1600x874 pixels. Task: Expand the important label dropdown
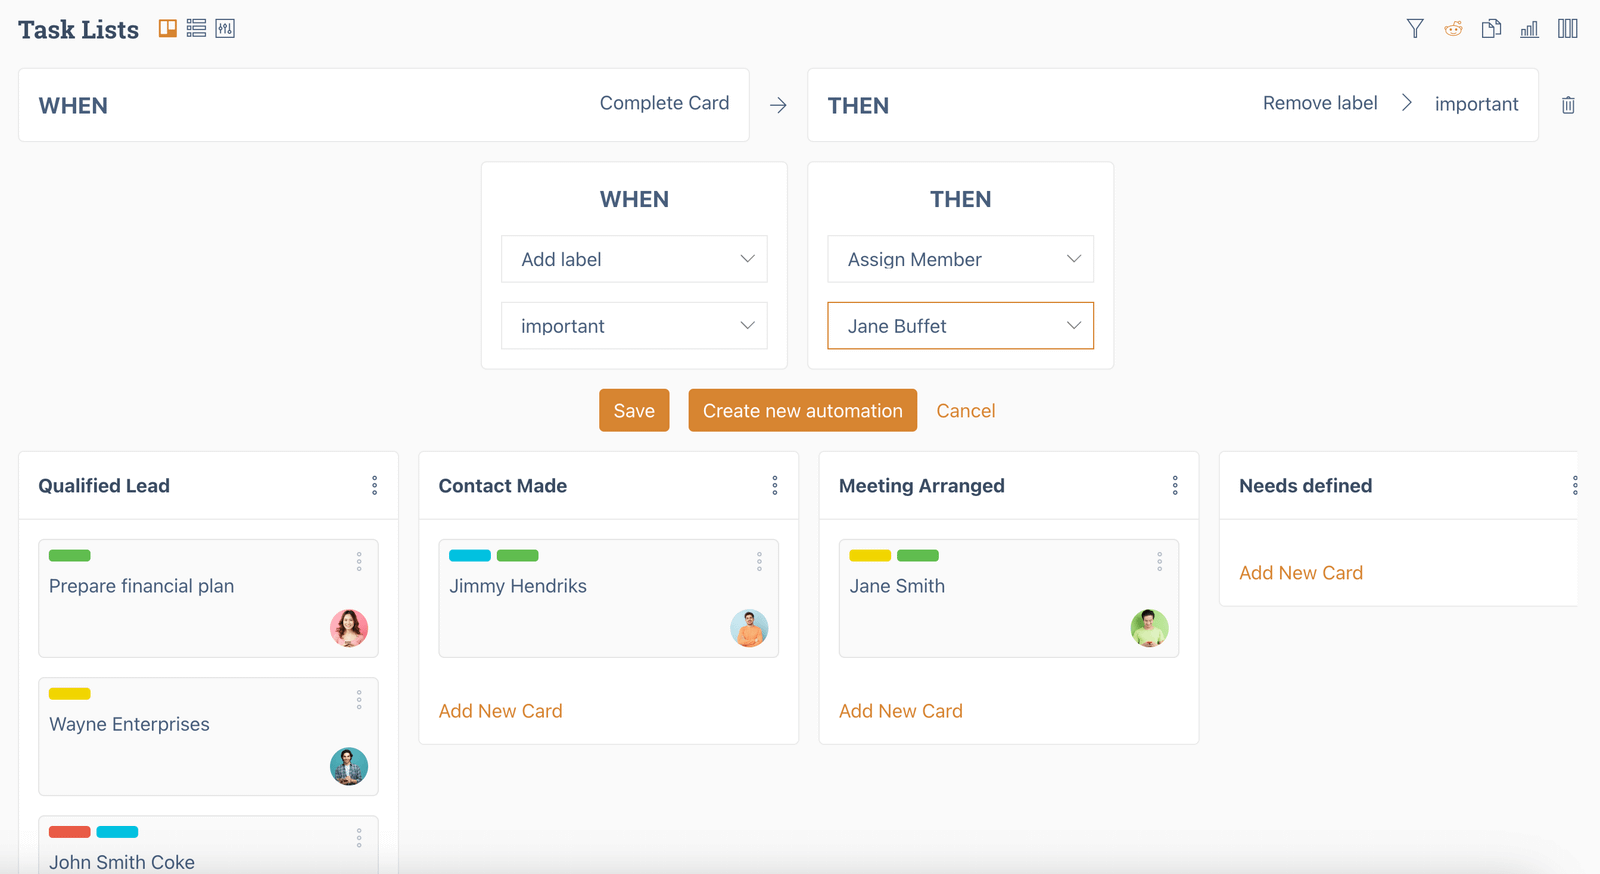click(x=634, y=325)
